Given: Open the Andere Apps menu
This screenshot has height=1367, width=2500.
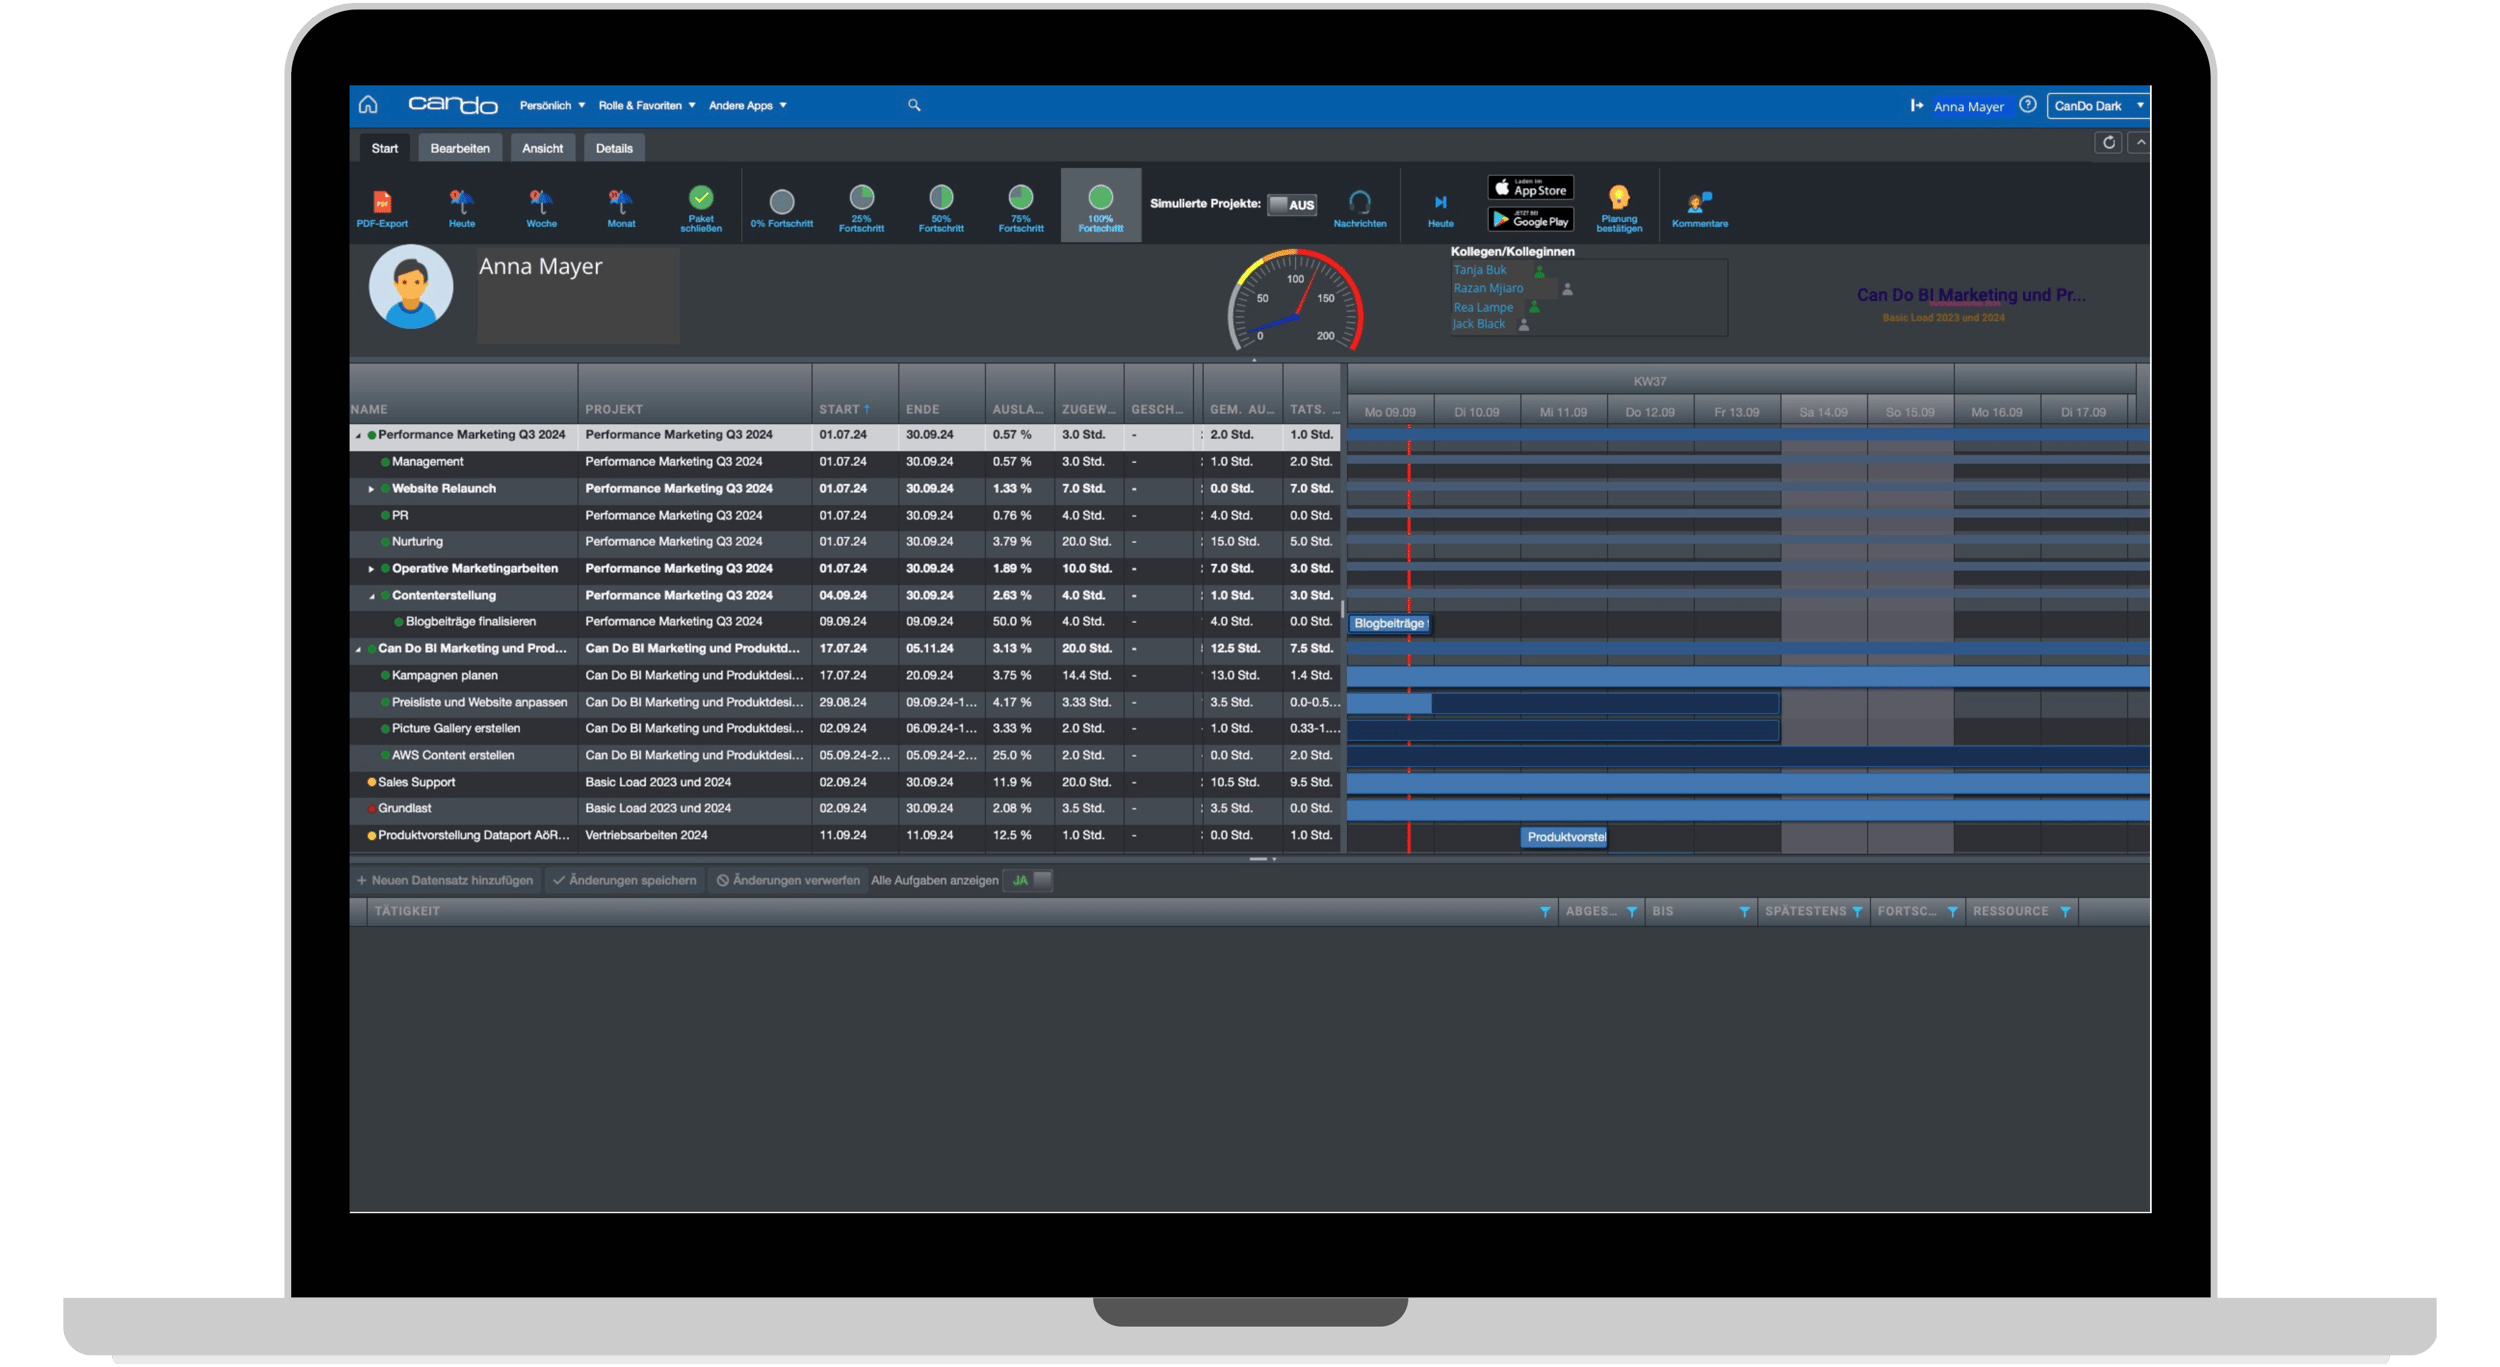Looking at the screenshot, I should tap(748, 105).
